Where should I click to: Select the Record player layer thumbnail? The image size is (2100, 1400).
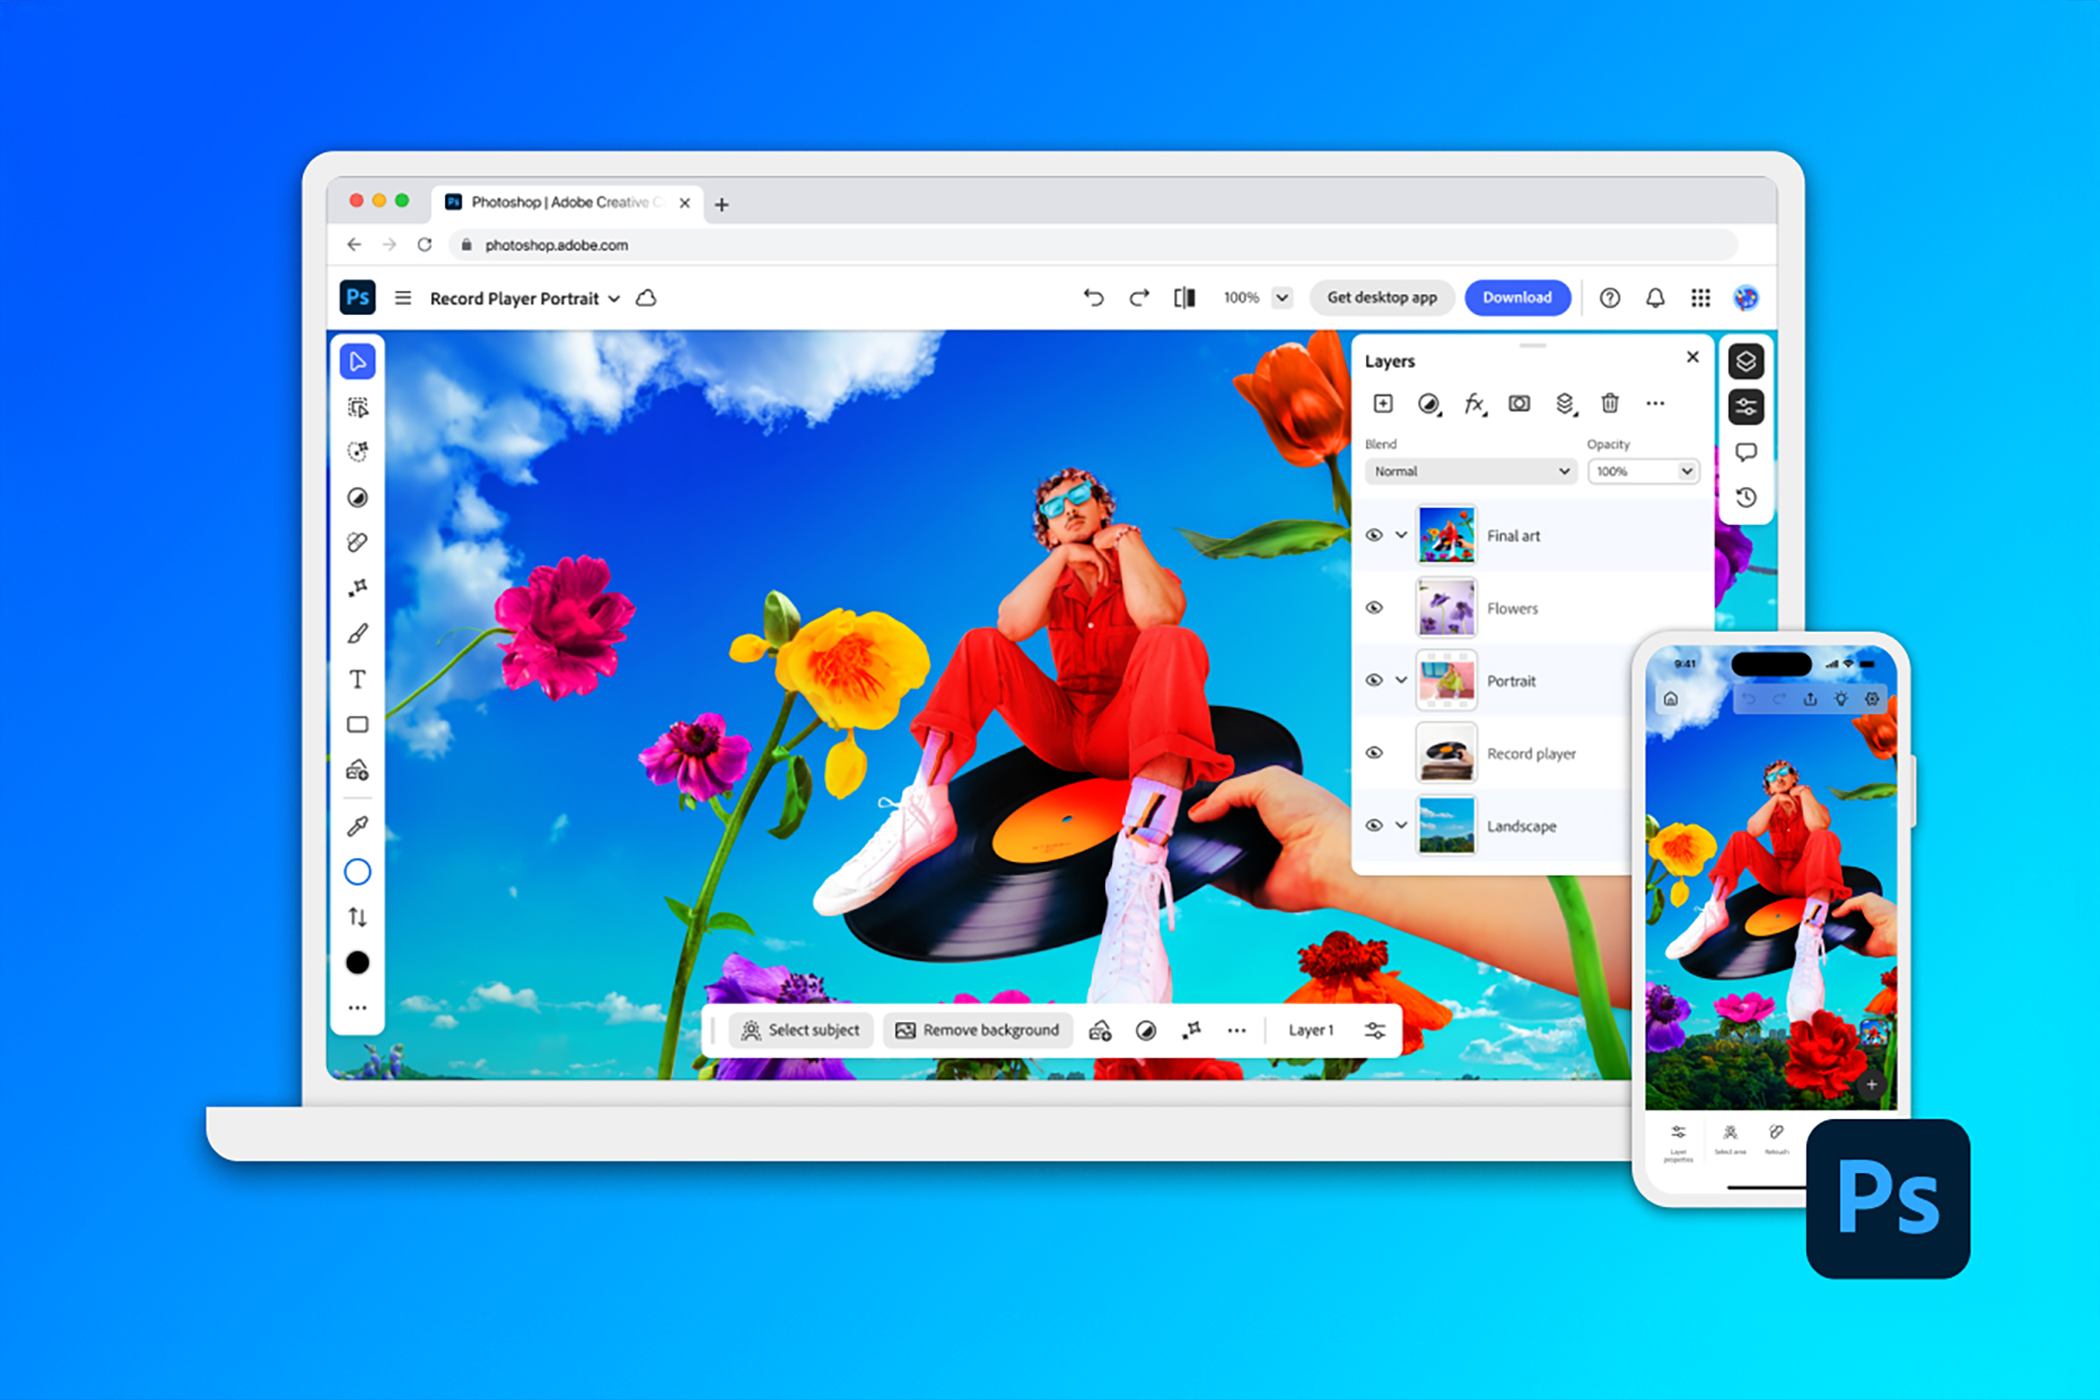tap(1445, 753)
